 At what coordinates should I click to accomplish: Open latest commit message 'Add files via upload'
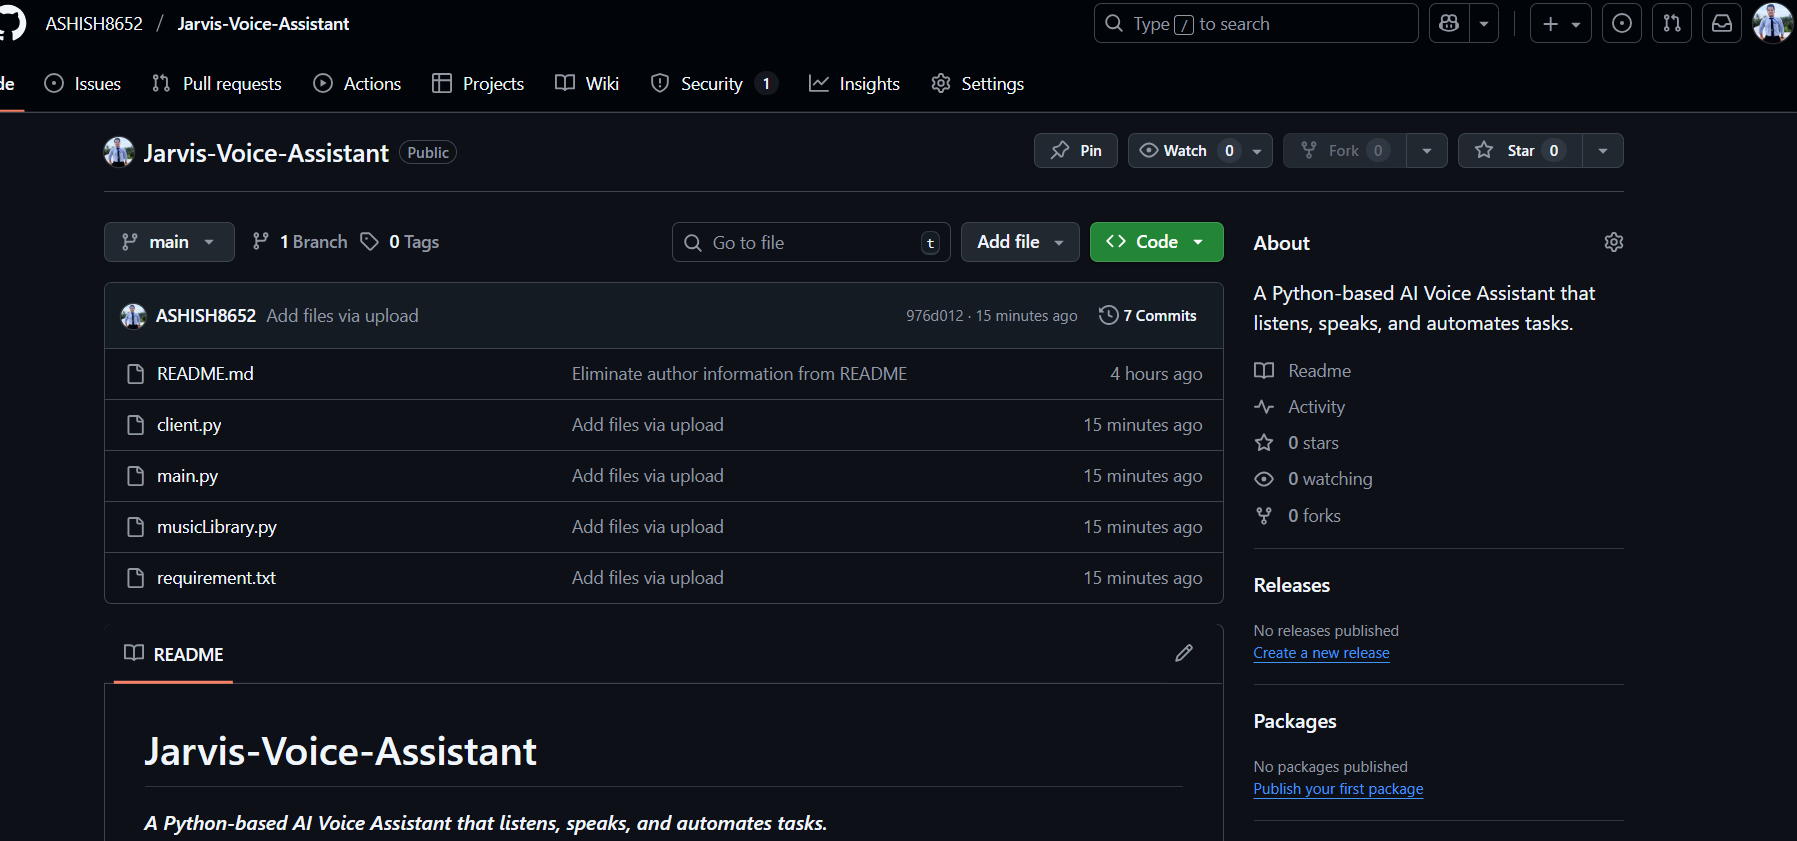click(x=342, y=316)
